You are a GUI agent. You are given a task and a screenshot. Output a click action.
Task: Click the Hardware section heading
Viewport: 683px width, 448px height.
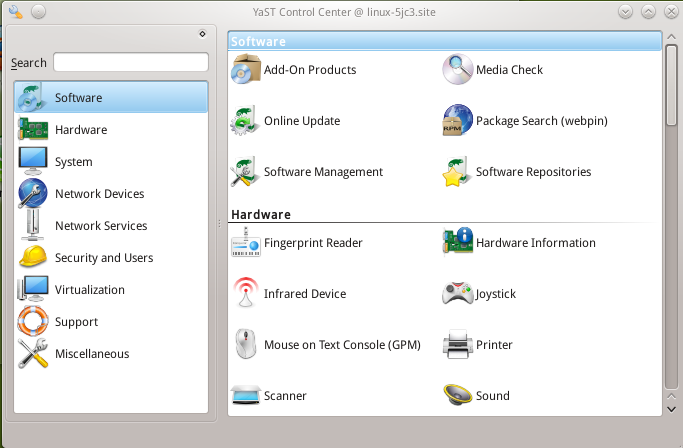[261, 214]
